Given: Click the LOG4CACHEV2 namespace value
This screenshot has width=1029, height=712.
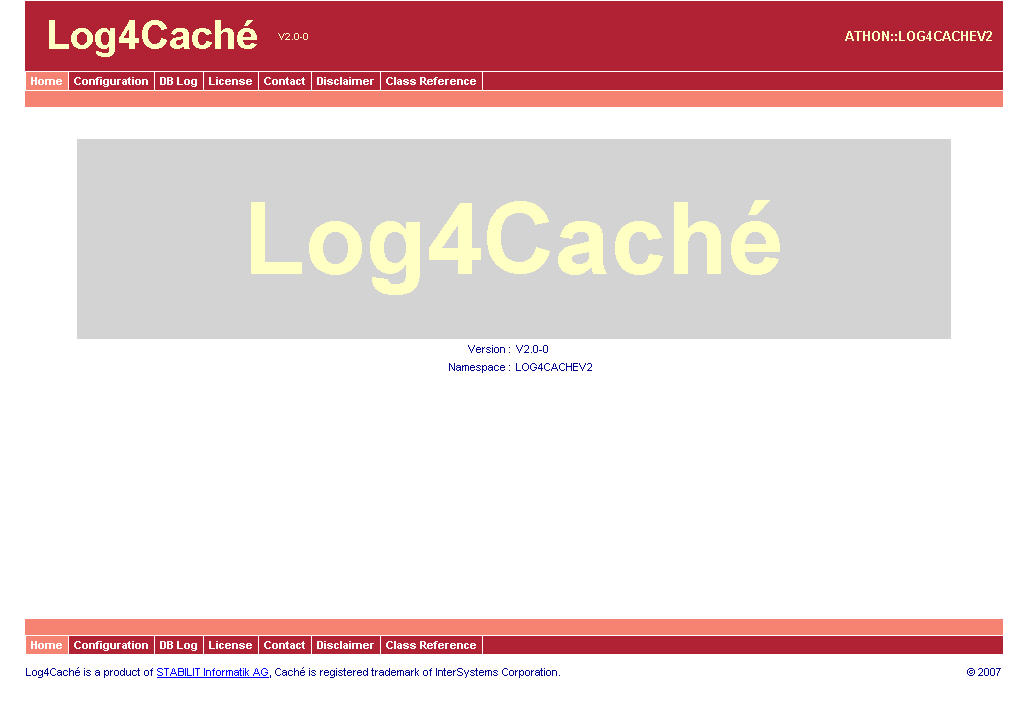Looking at the screenshot, I should click(554, 367).
